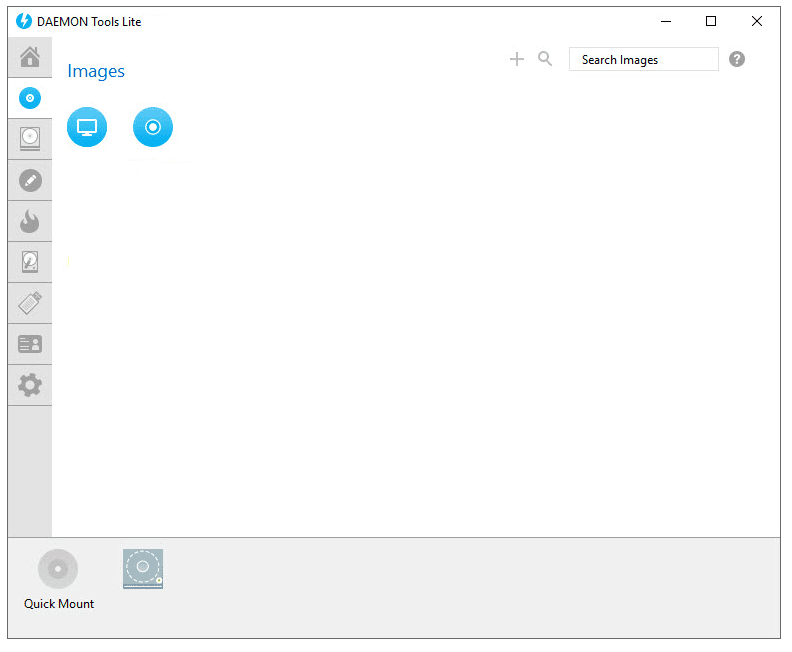The width and height of the screenshot is (792, 652).
Task: Open Settings gear icon
Action: 30,385
